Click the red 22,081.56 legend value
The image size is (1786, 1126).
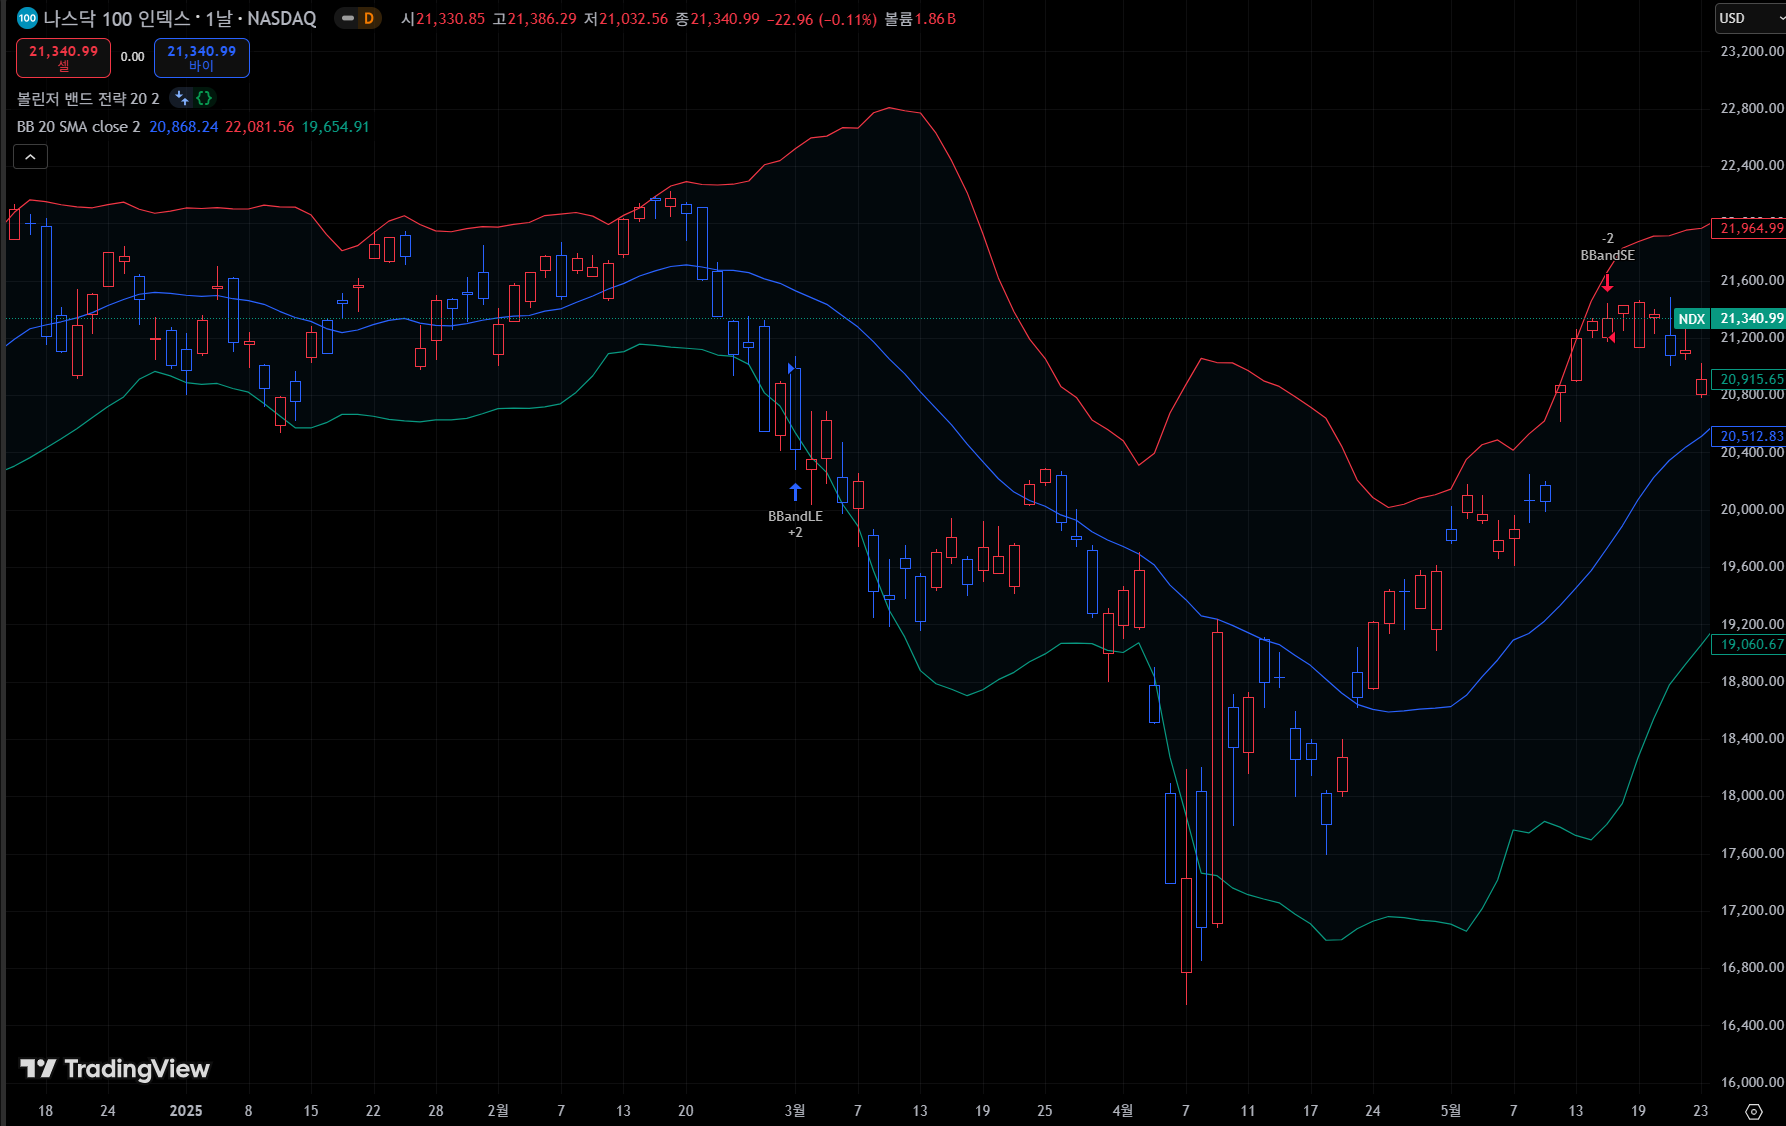pos(260,127)
